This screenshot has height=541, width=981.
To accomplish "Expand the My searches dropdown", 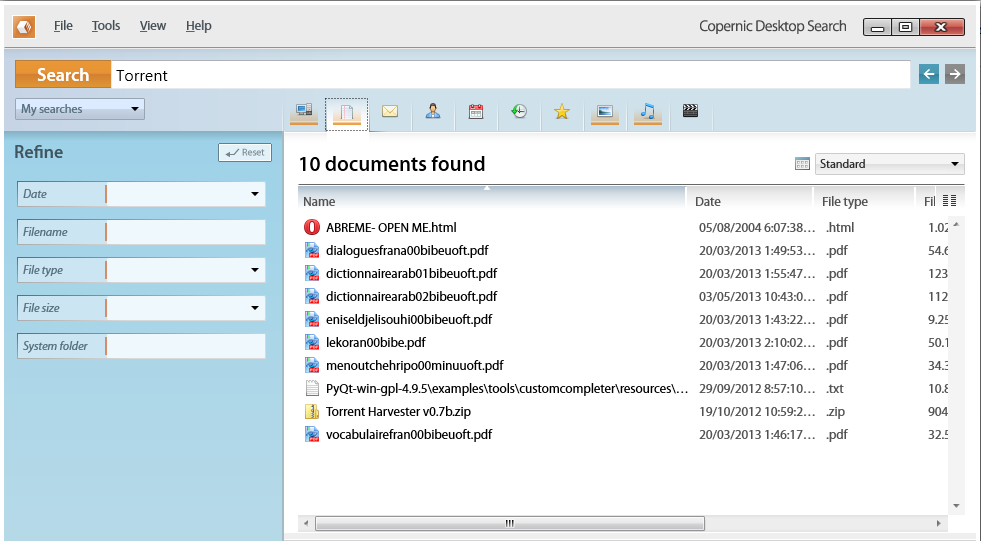I will (x=79, y=109).
